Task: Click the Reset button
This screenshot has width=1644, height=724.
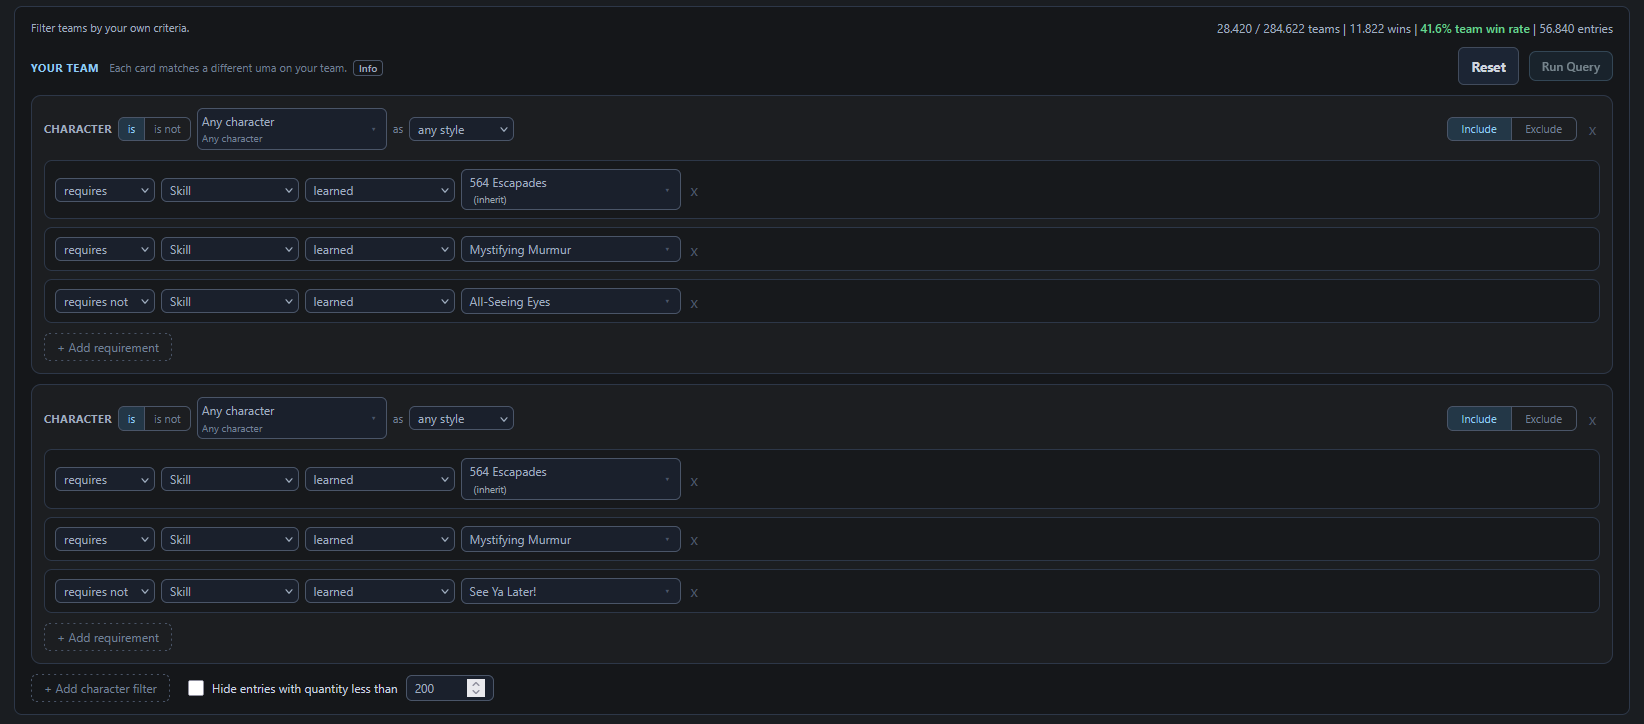Action: coord(1488,66)
